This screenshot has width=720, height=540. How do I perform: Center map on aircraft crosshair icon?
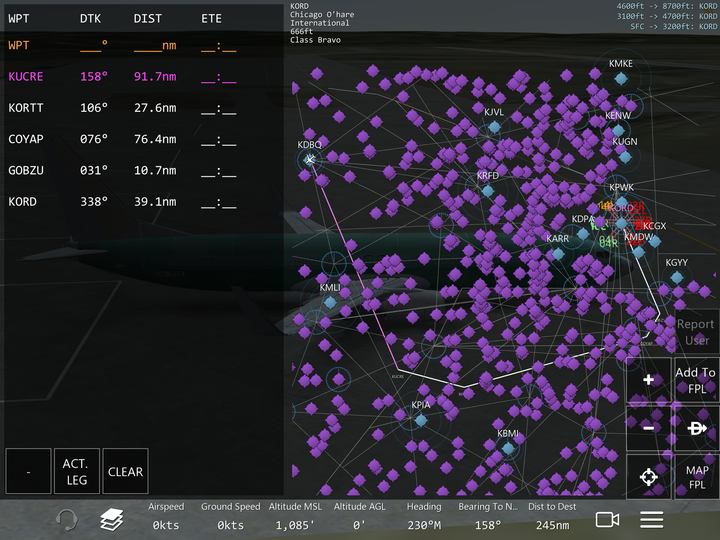[648, 477]
